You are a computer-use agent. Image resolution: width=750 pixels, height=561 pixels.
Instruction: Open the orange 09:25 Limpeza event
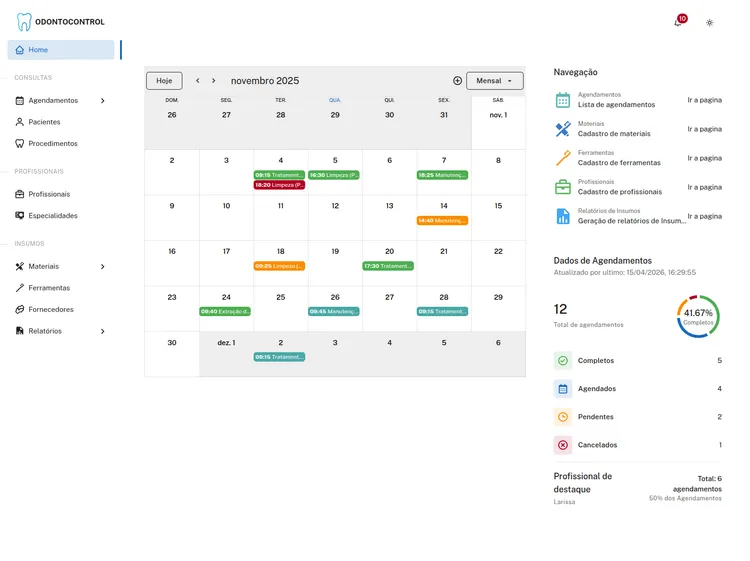[279, 266]
